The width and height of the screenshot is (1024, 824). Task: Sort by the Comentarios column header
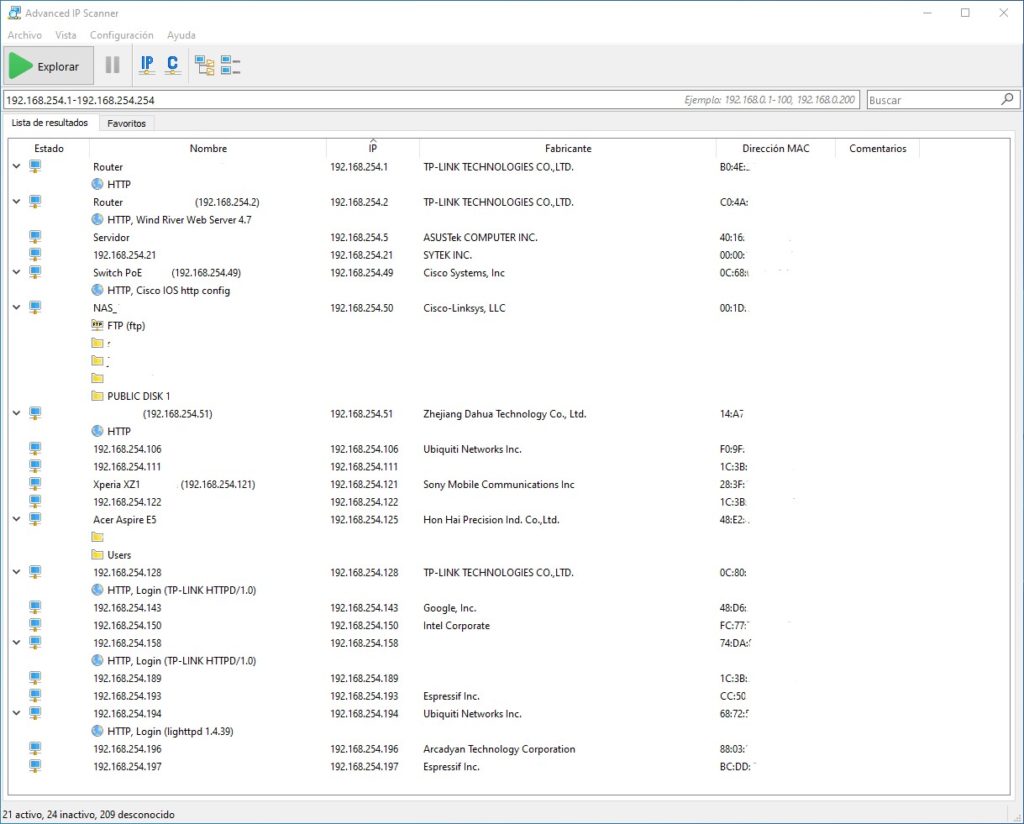pos(878,148)
